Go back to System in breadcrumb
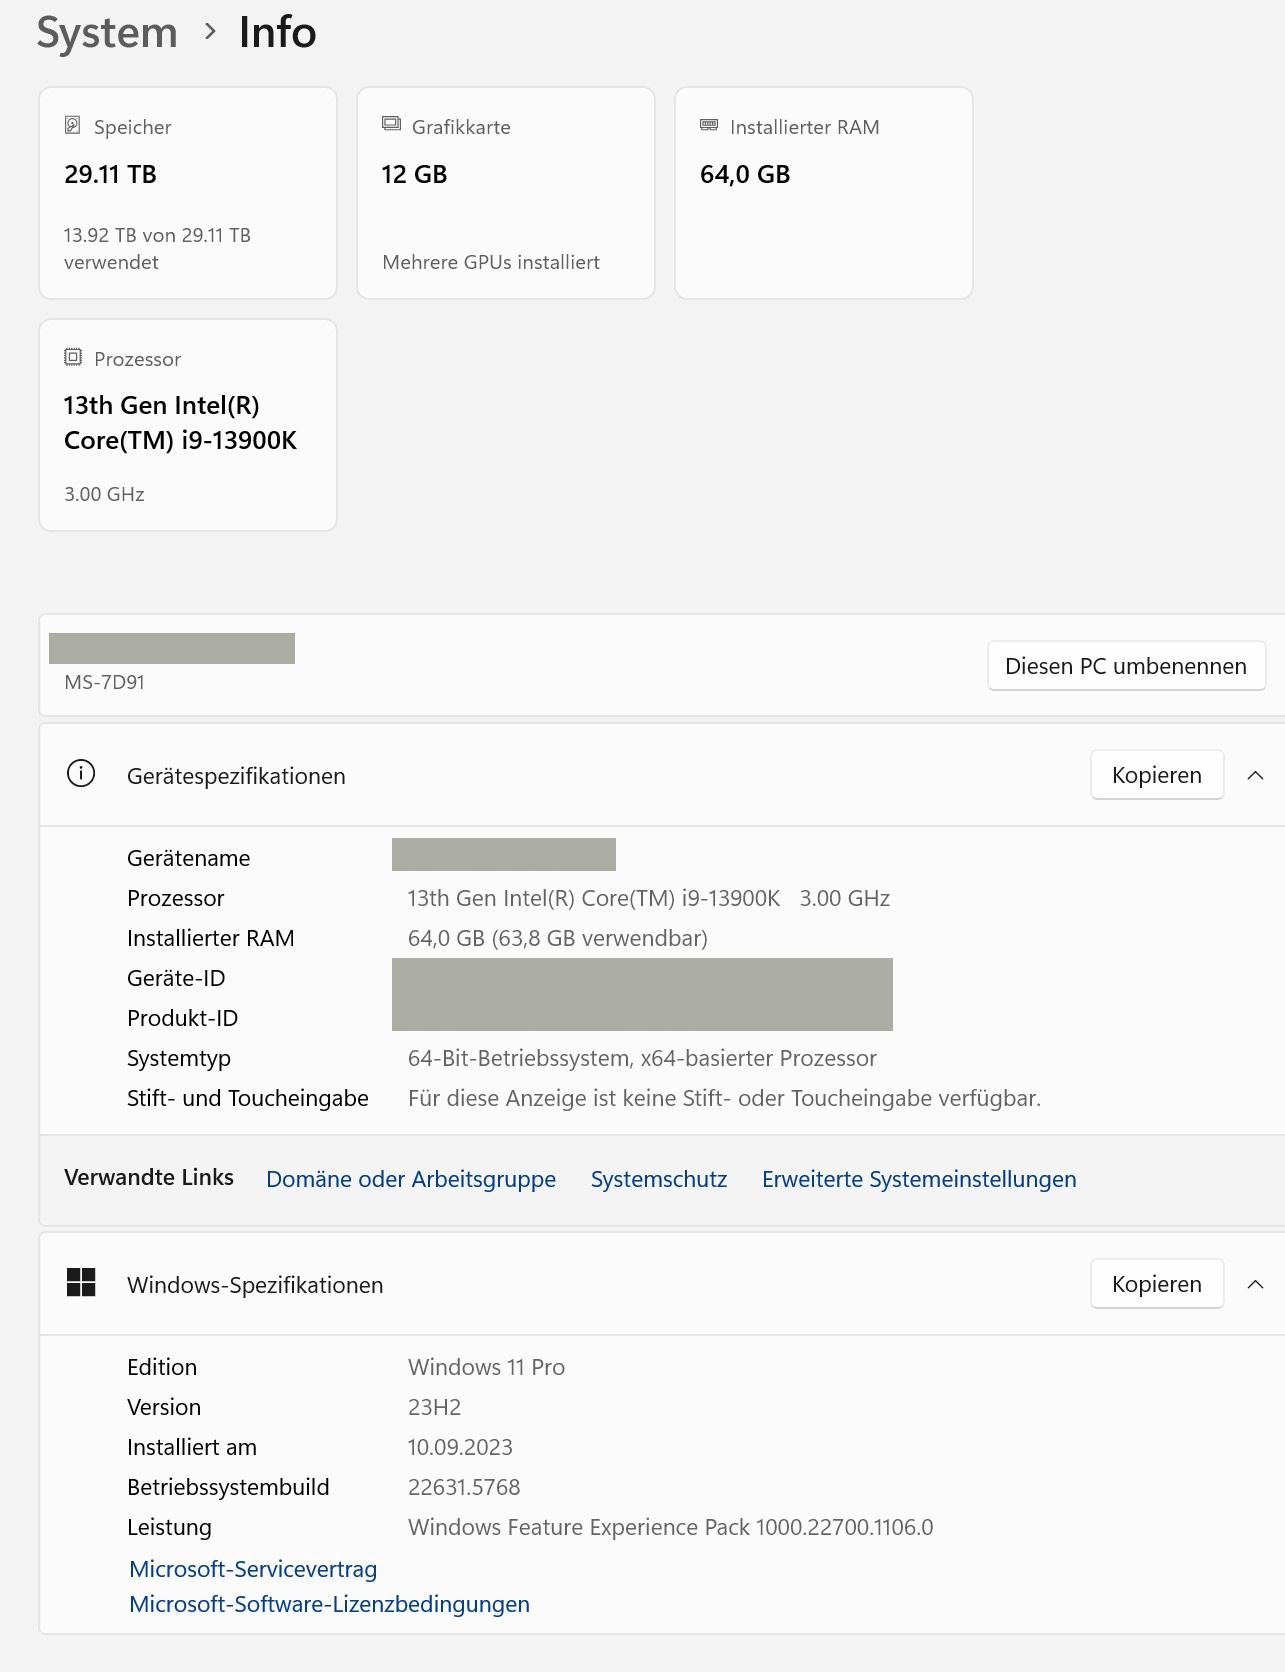Image resolution: width=1285 pixels, height=1672 pixels. (x=107, y=33)
